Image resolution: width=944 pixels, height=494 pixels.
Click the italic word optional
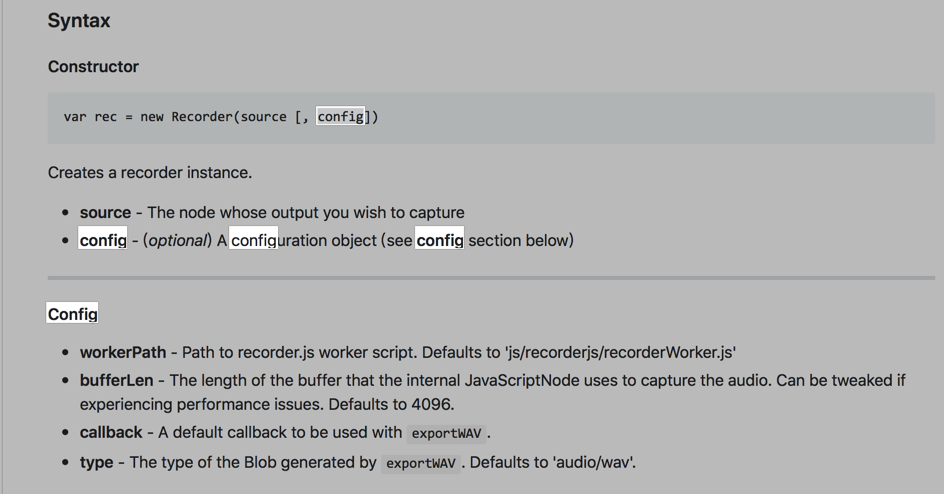coord(178,241)
